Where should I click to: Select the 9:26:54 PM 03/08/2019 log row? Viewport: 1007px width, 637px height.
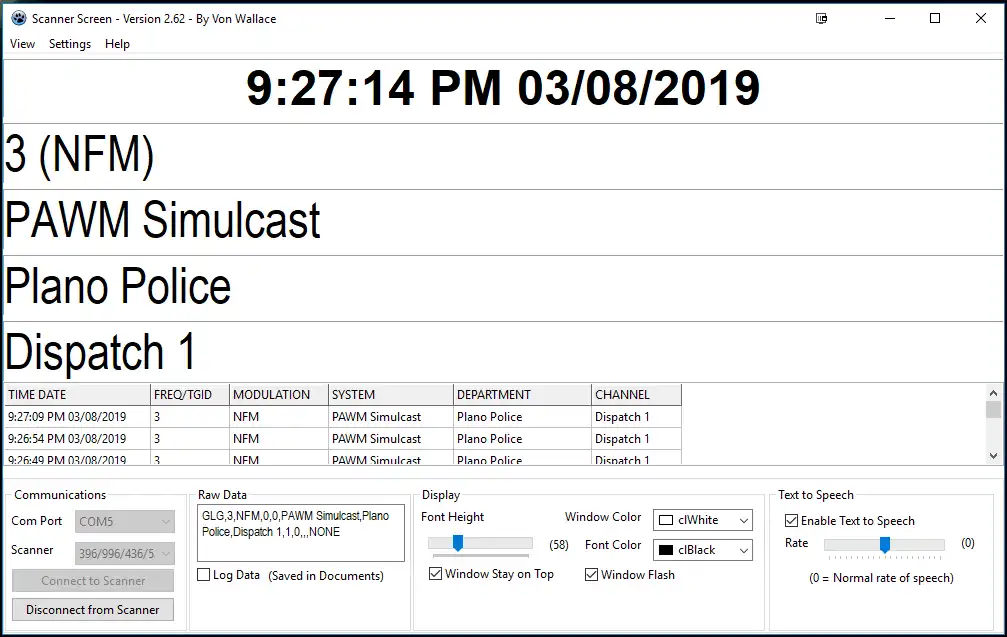343,439
